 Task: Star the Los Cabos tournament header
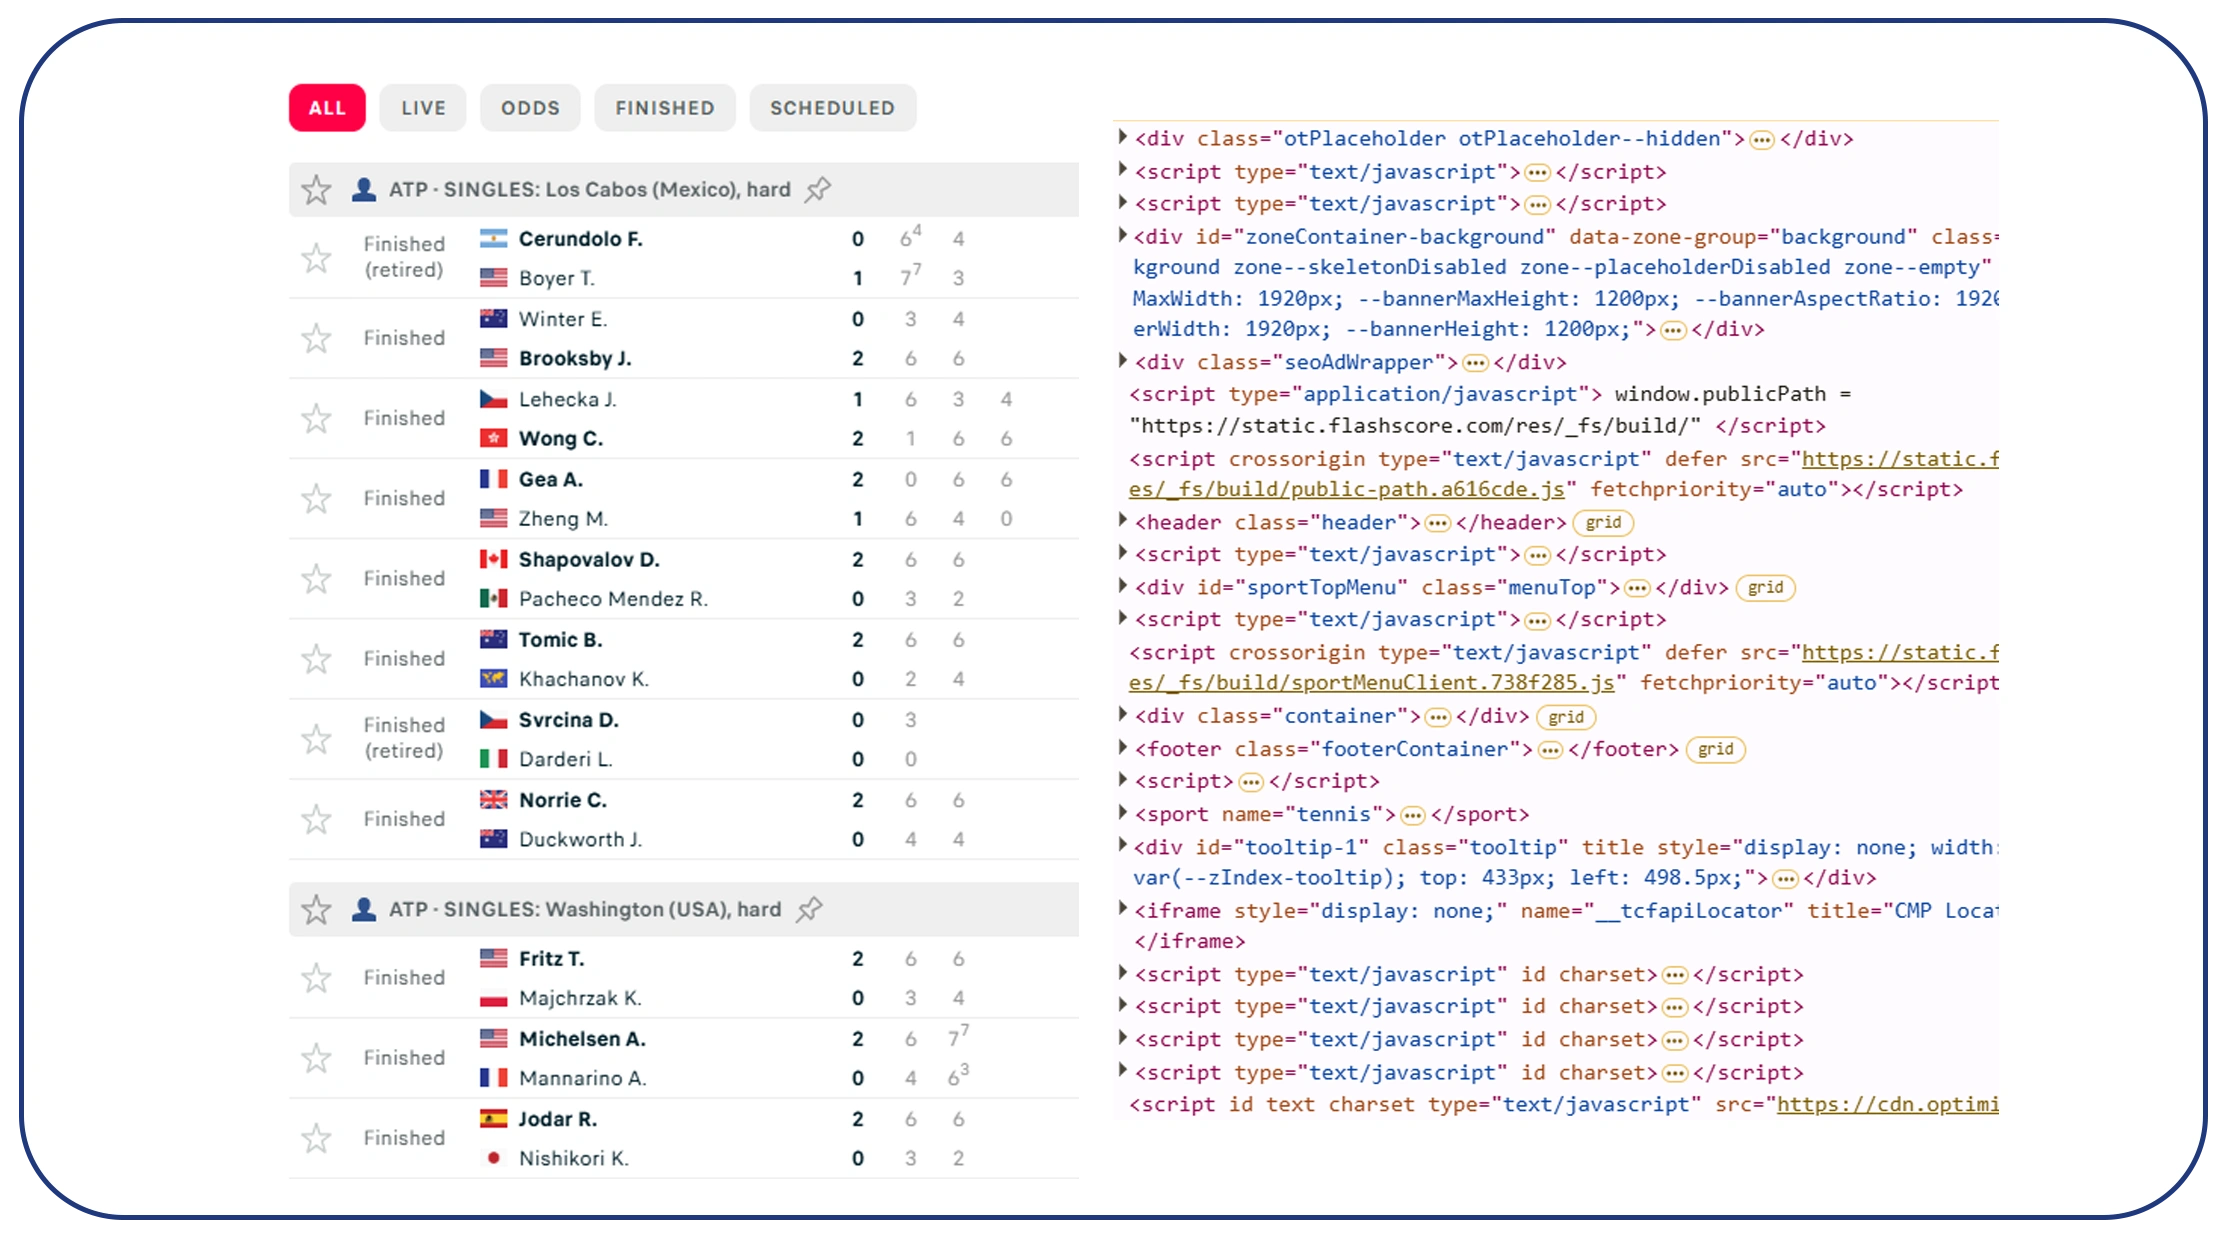click(x=316, y=190)
